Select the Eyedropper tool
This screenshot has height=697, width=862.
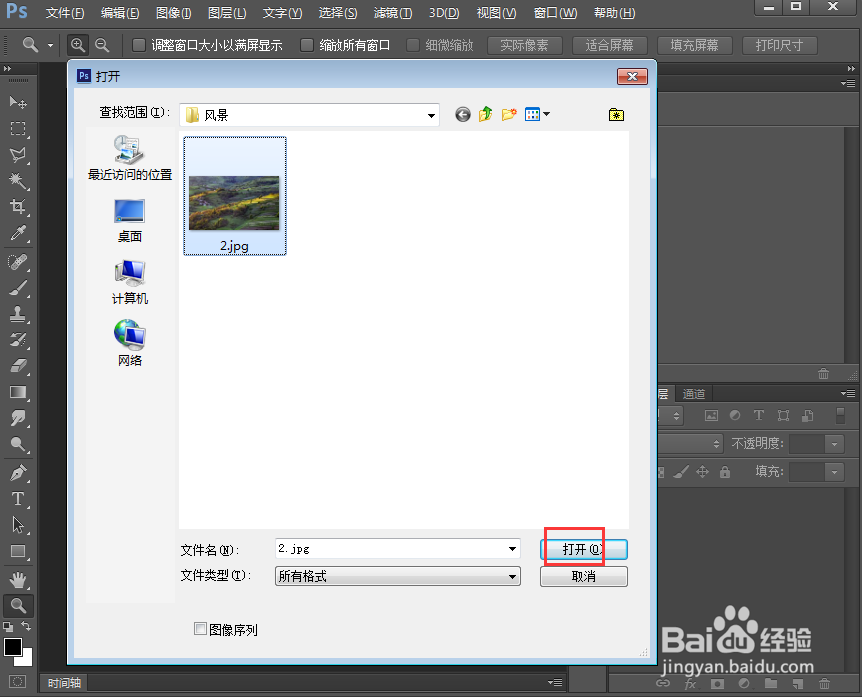(x=18, y=234)
